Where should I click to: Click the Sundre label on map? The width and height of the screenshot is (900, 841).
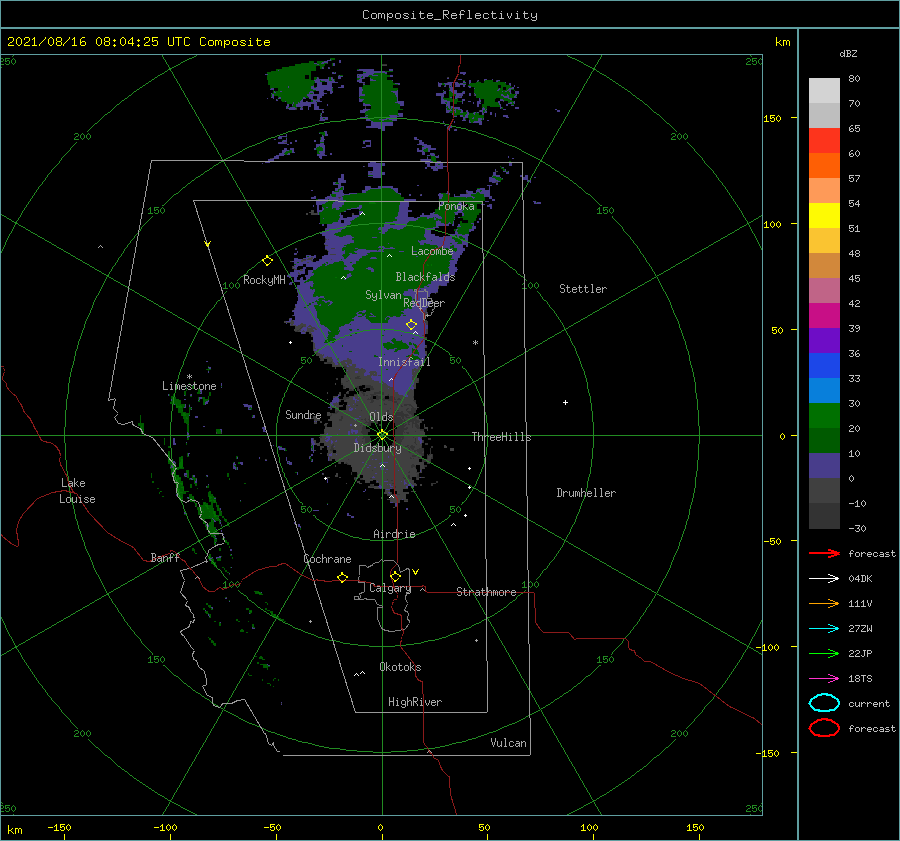coord(303,415)
